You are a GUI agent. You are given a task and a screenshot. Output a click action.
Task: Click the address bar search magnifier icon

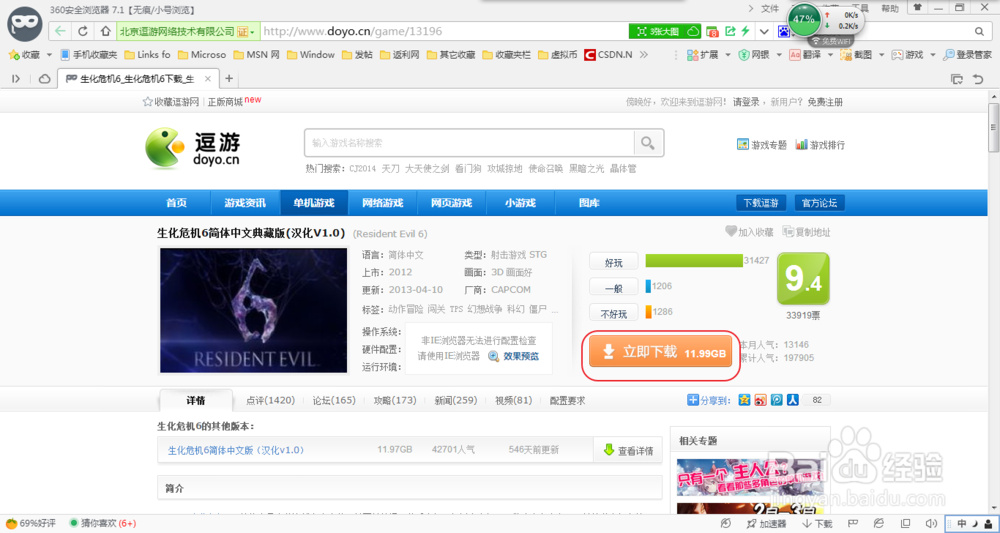click(979, 31)
